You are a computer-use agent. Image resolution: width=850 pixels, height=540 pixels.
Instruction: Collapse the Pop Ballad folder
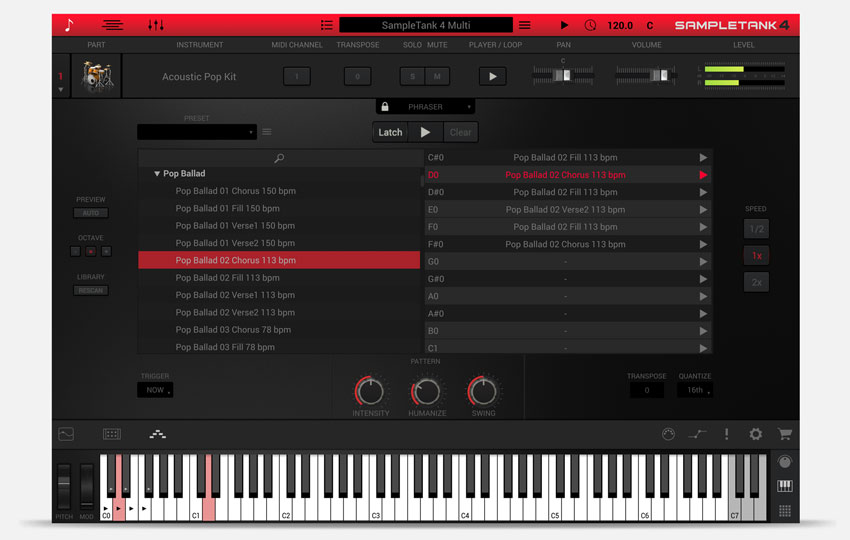[x=157, y=174]
